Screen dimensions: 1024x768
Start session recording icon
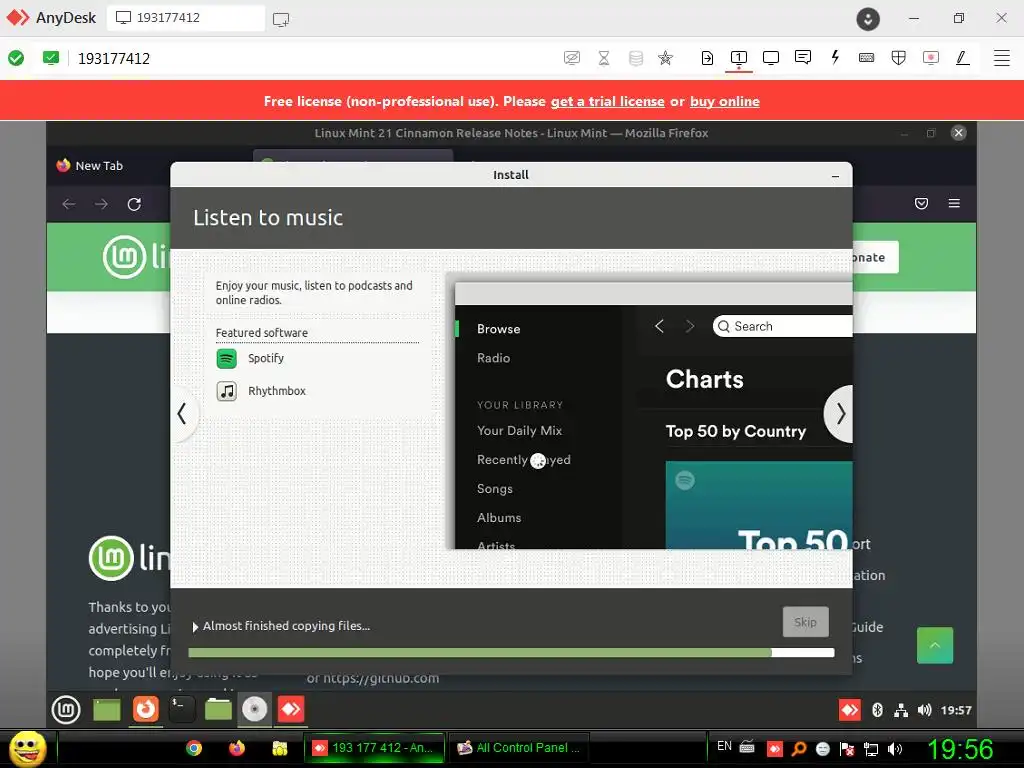point(931,58)
